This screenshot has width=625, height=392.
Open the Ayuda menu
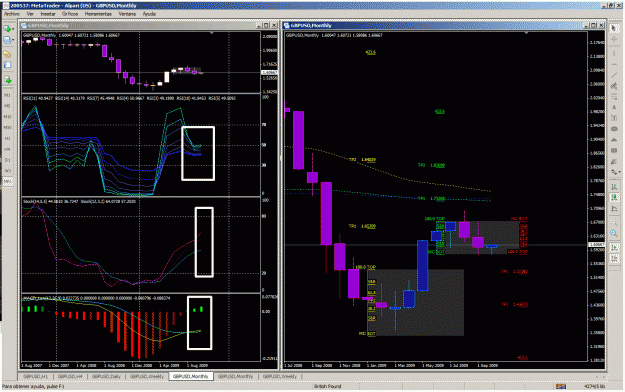click(149, 14)
